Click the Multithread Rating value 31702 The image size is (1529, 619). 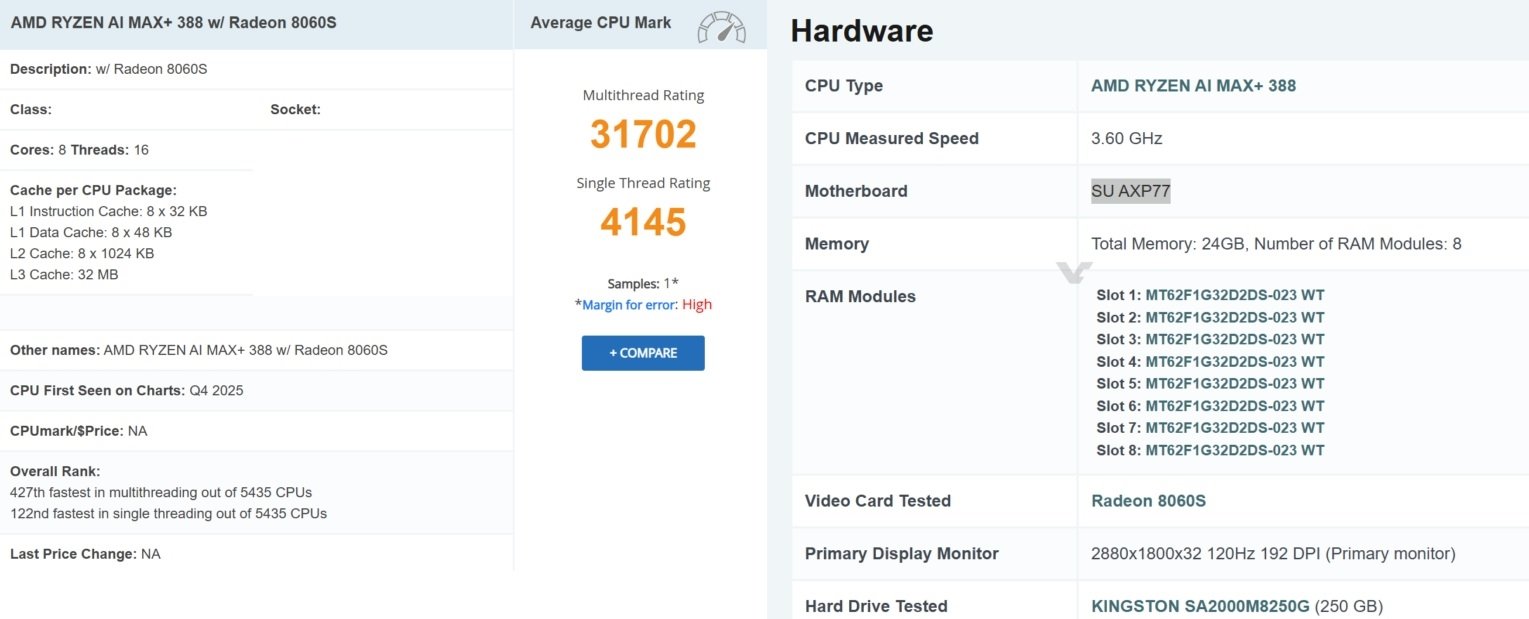point(643,133)
